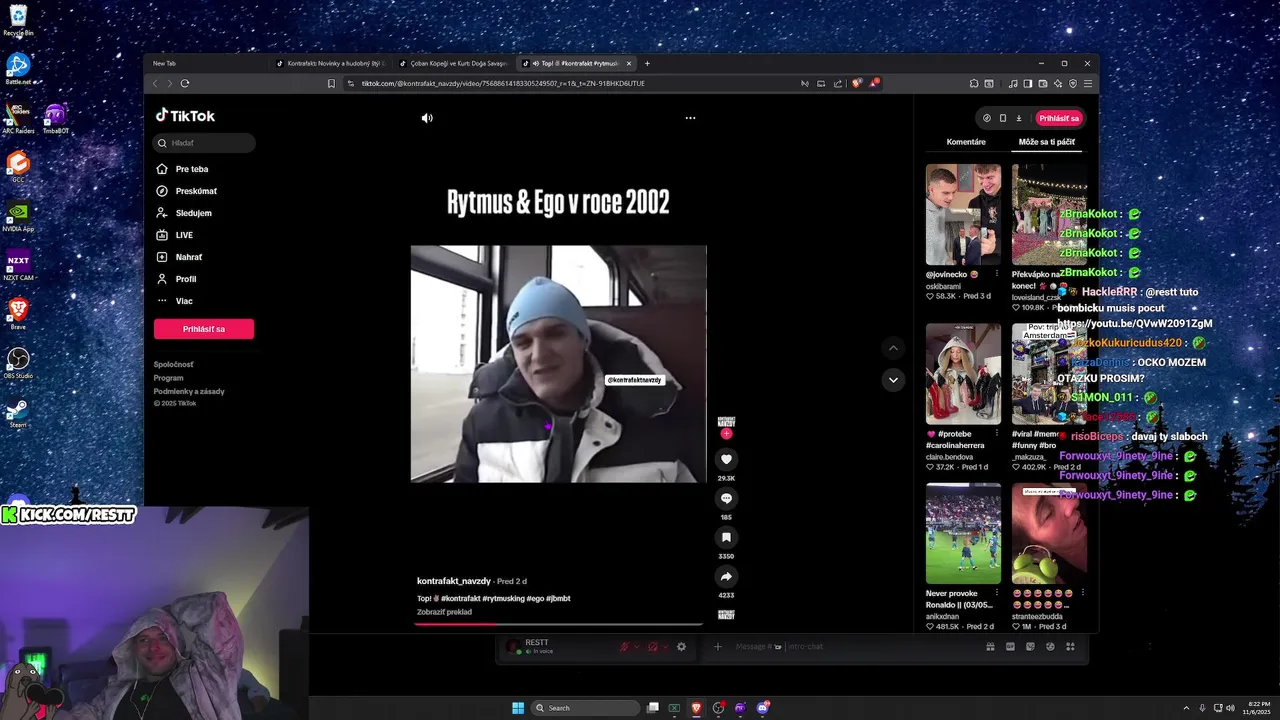This screenshot has width=1280, height=720.
Task: Open the Discord emoji picker
Action: pyautogui.click(x=1050, y=647)
